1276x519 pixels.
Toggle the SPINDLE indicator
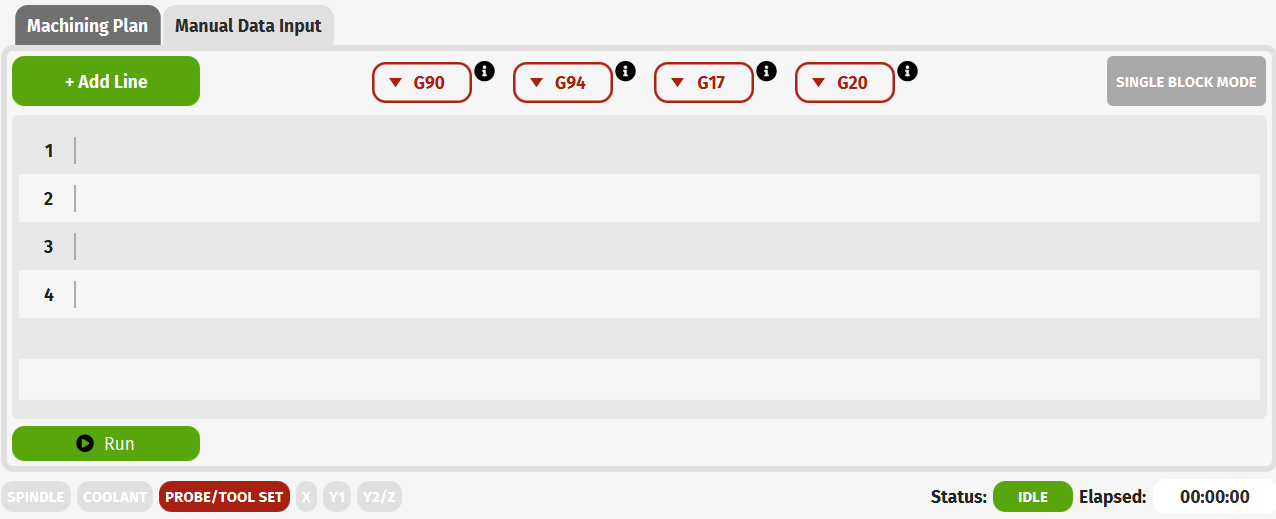point(36,497)
